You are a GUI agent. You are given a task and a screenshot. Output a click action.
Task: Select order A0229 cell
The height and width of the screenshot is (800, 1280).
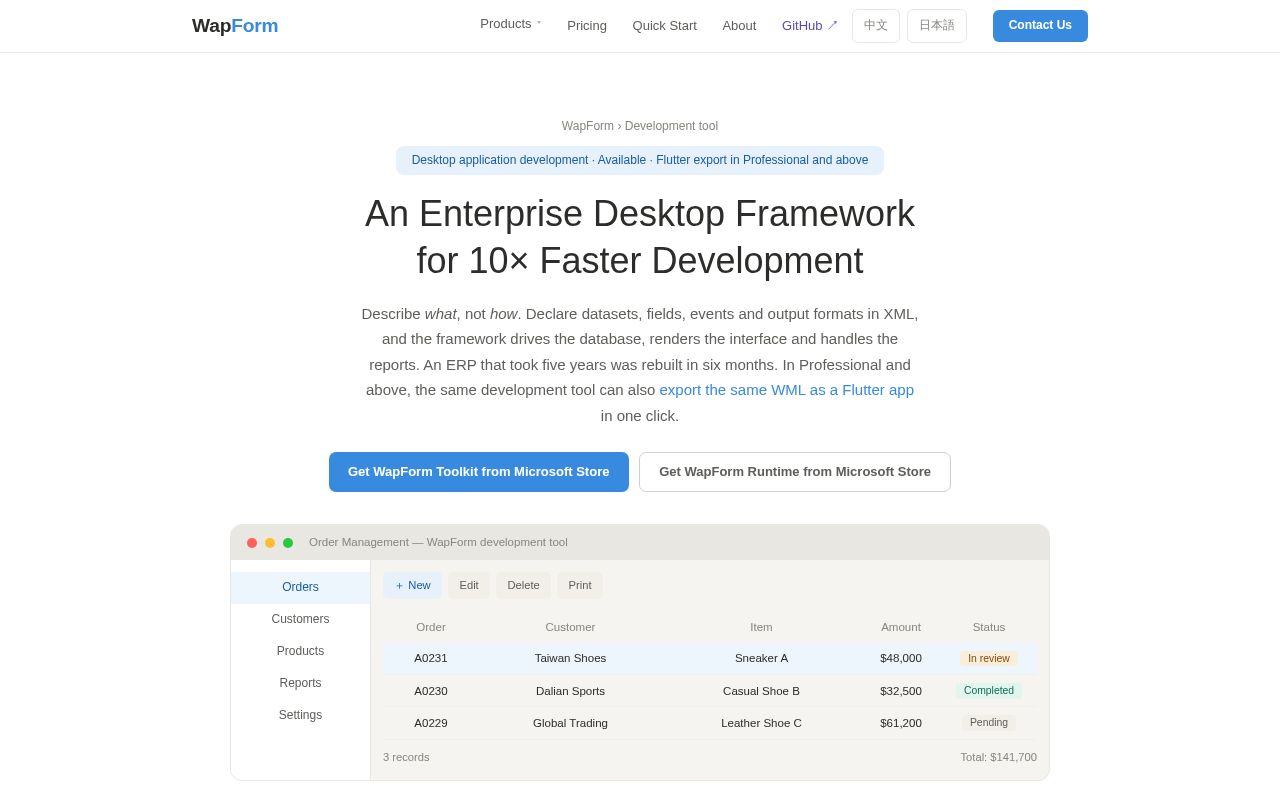coord(431,723)
